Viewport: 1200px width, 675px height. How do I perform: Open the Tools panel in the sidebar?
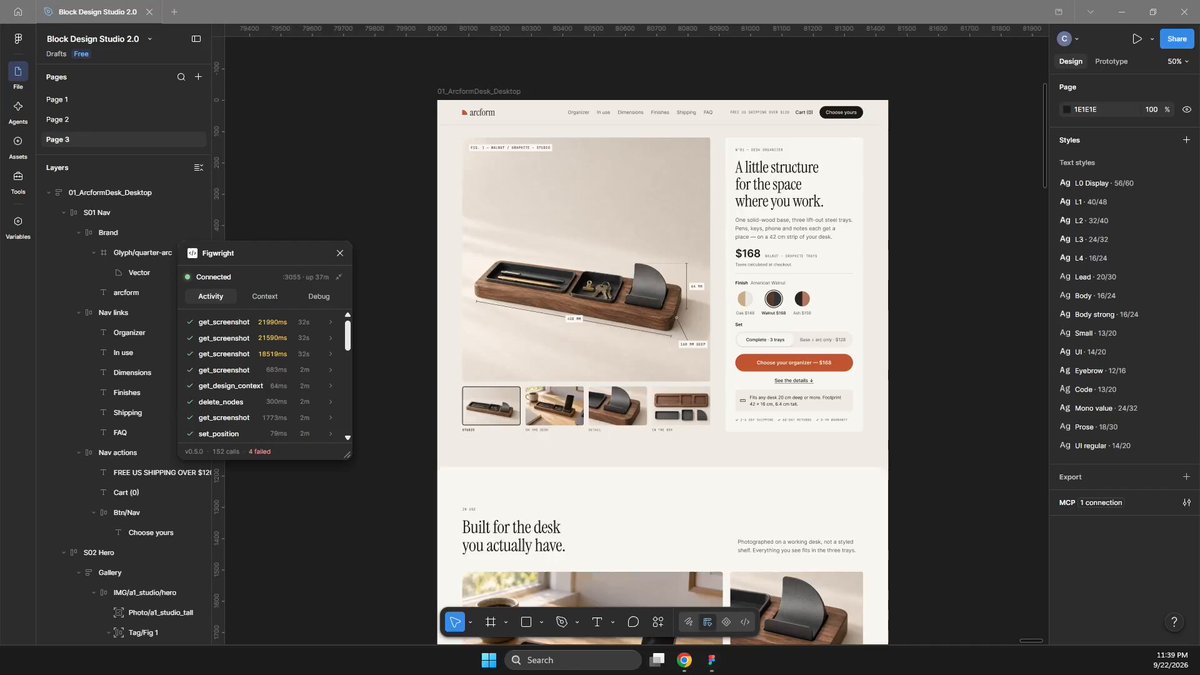[18, 181]
